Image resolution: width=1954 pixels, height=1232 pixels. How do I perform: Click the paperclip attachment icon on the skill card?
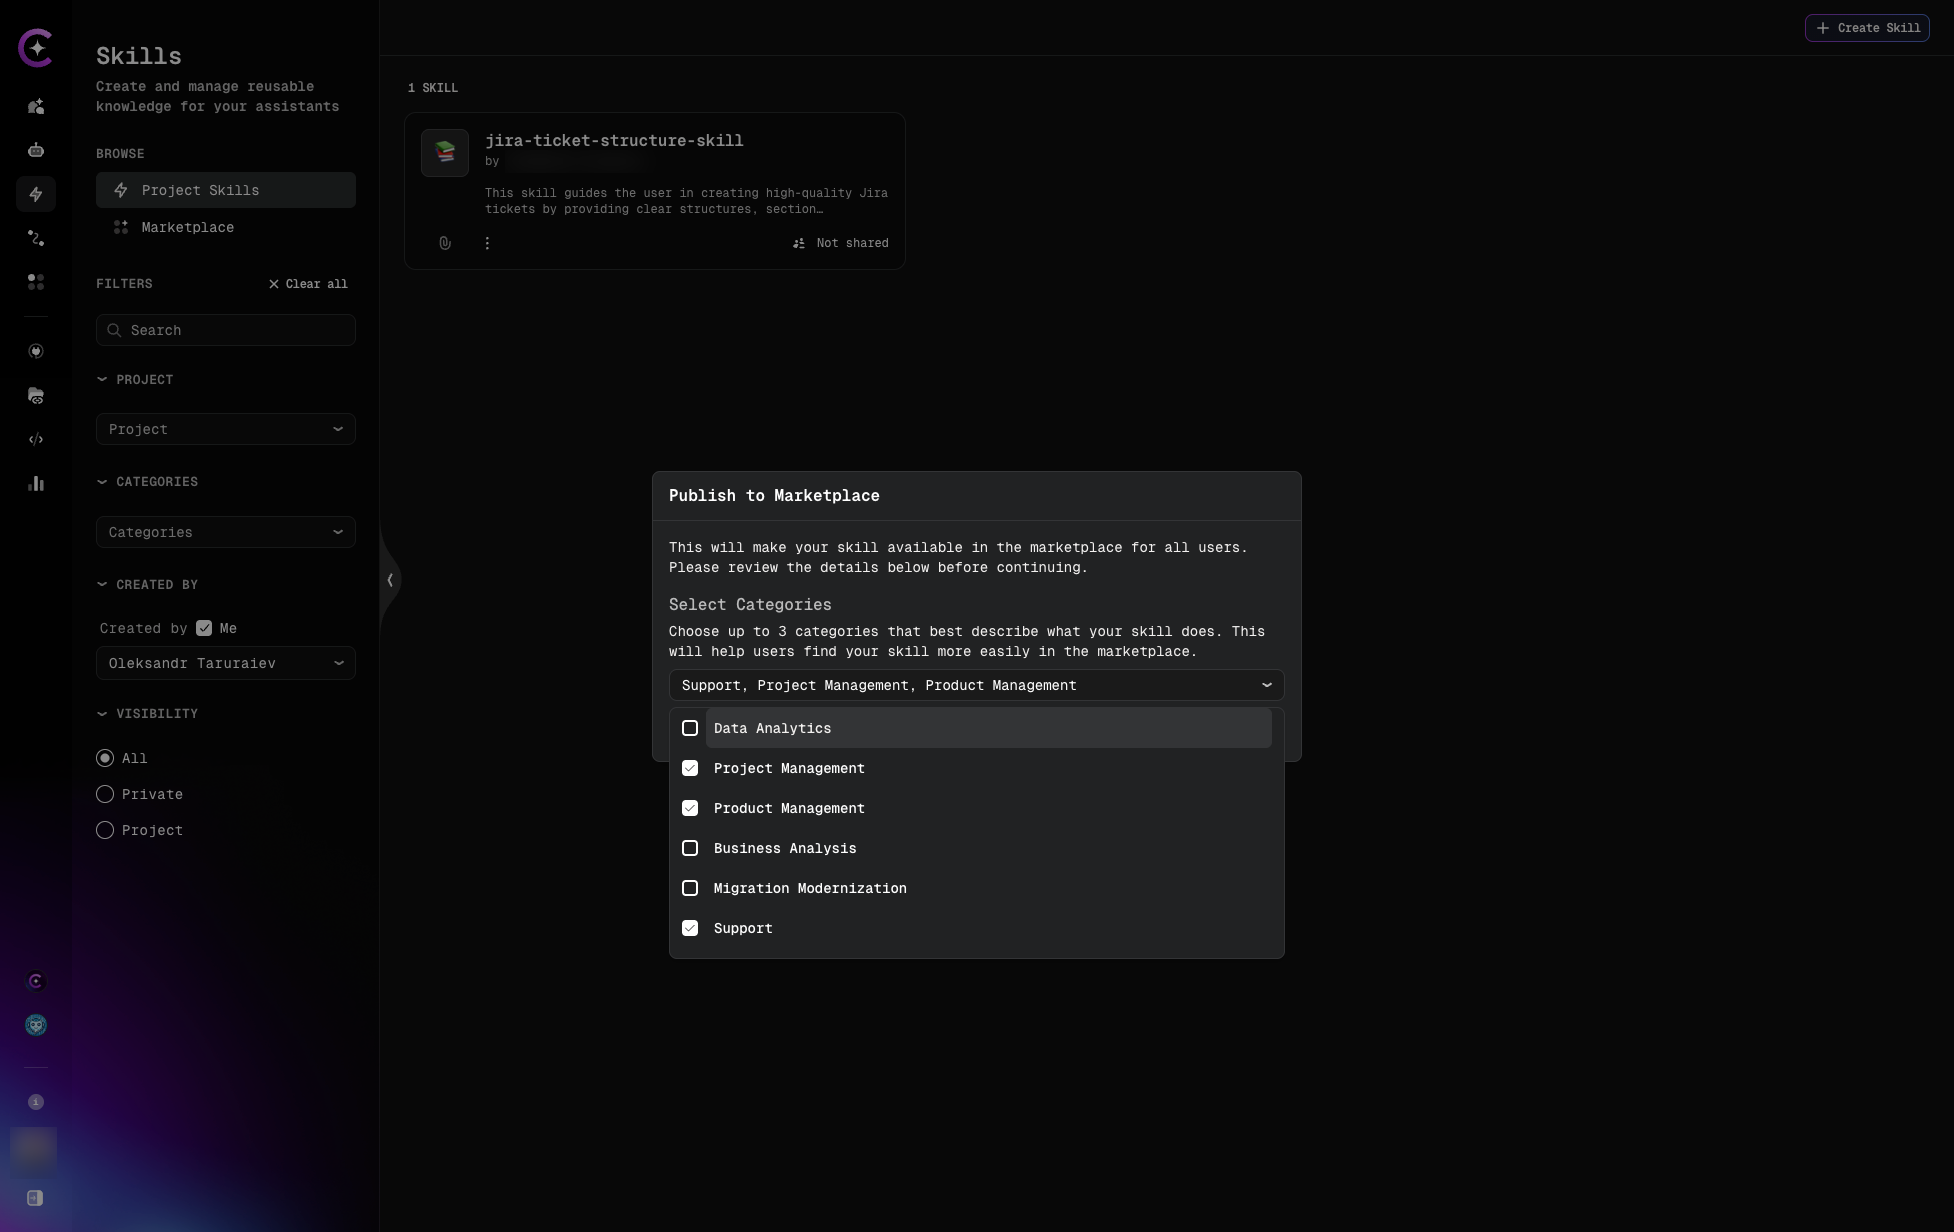point(445,243)
